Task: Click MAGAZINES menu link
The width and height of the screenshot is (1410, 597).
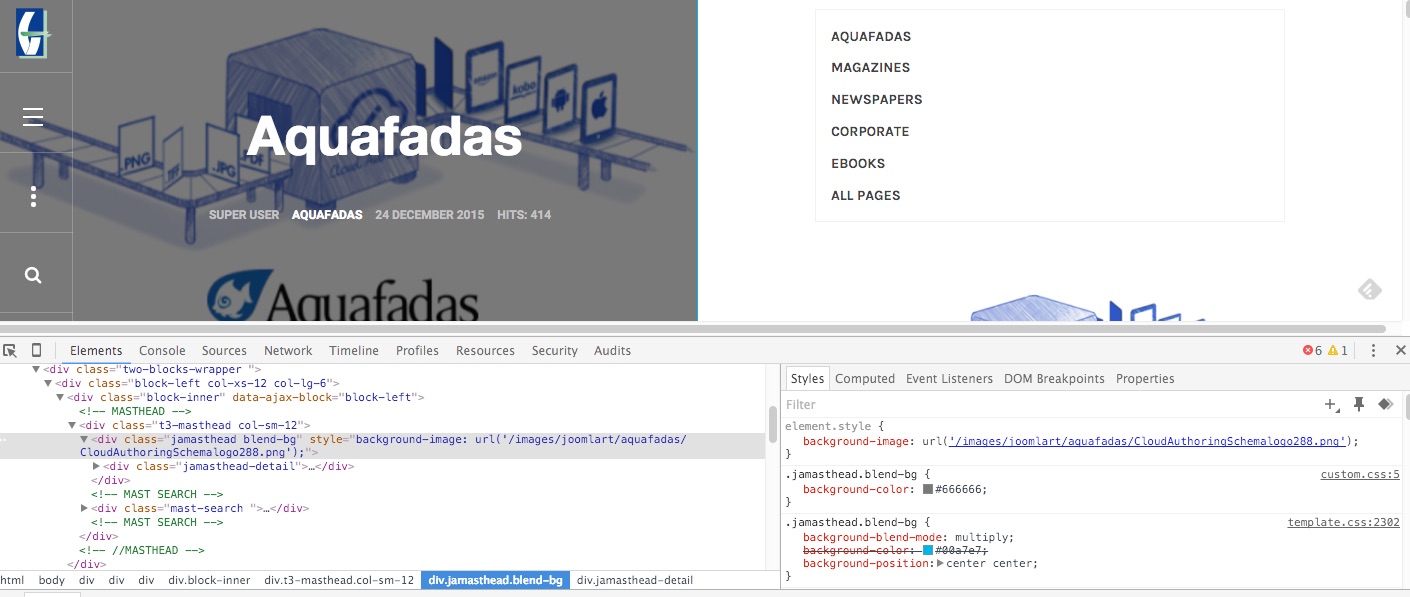Action: click(870, 68)
